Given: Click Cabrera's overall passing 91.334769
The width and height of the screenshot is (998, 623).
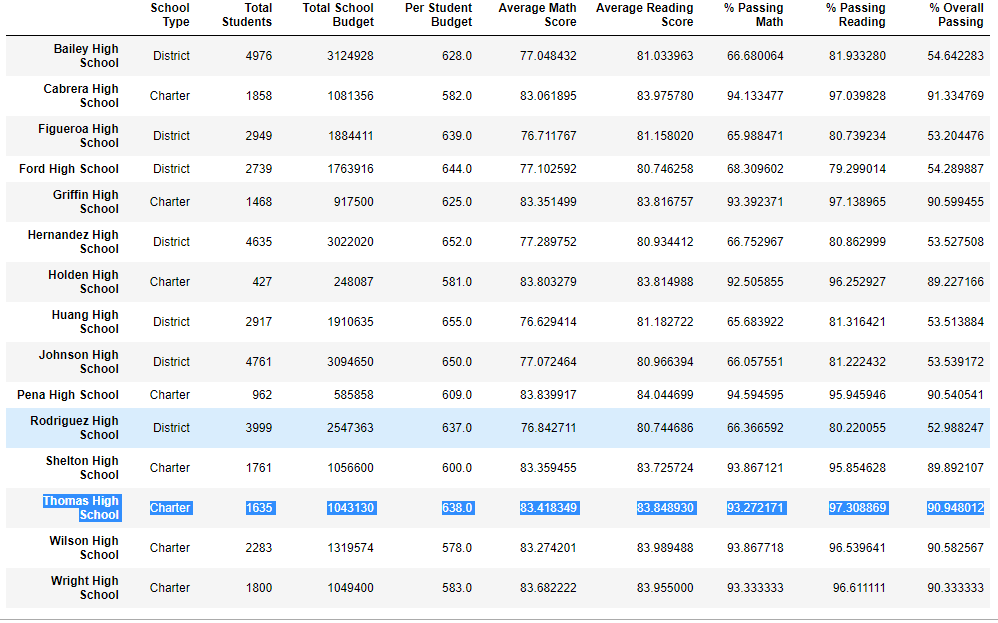Looking at the screenshot, I should click(956, 96).
